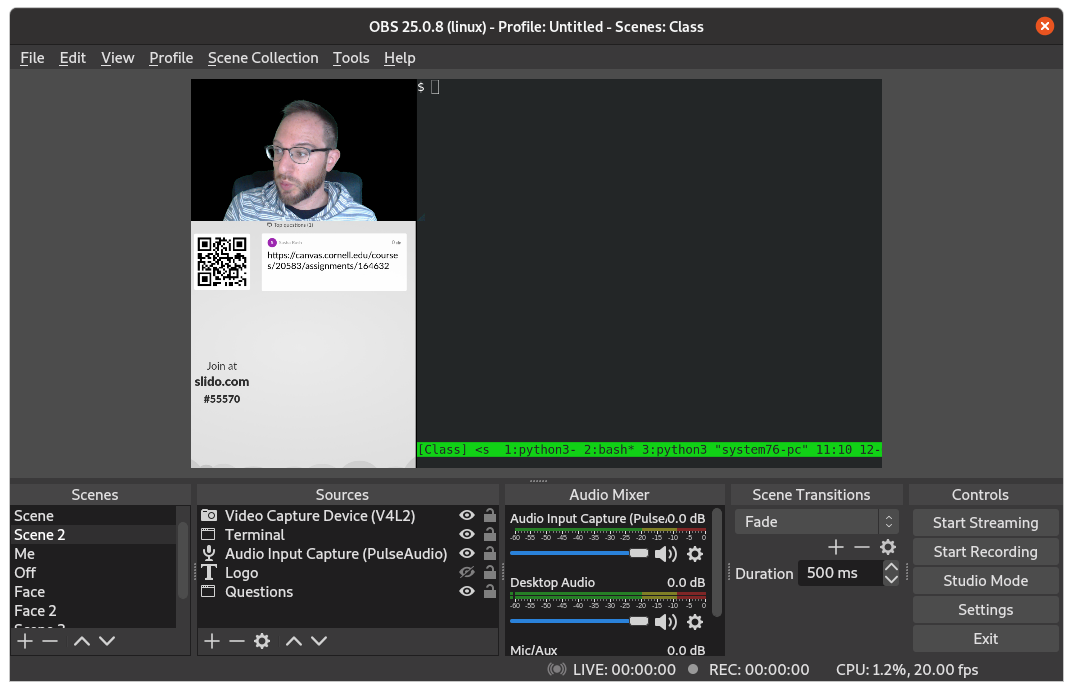1073x691 pixels.
Task: Select the Off scene
Action: 94,573
